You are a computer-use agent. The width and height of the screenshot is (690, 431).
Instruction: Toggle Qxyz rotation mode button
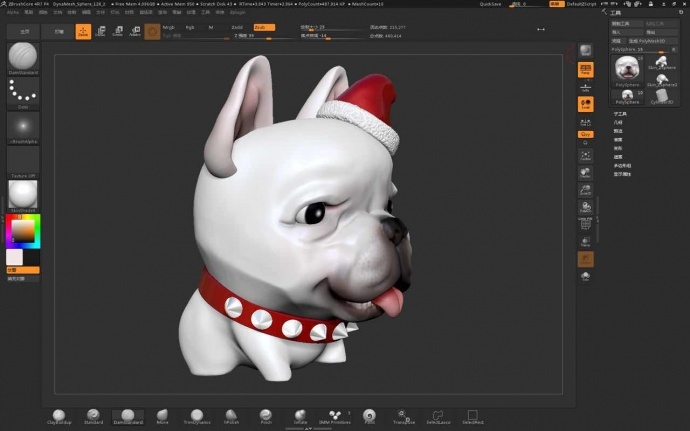tap(585, 134)
